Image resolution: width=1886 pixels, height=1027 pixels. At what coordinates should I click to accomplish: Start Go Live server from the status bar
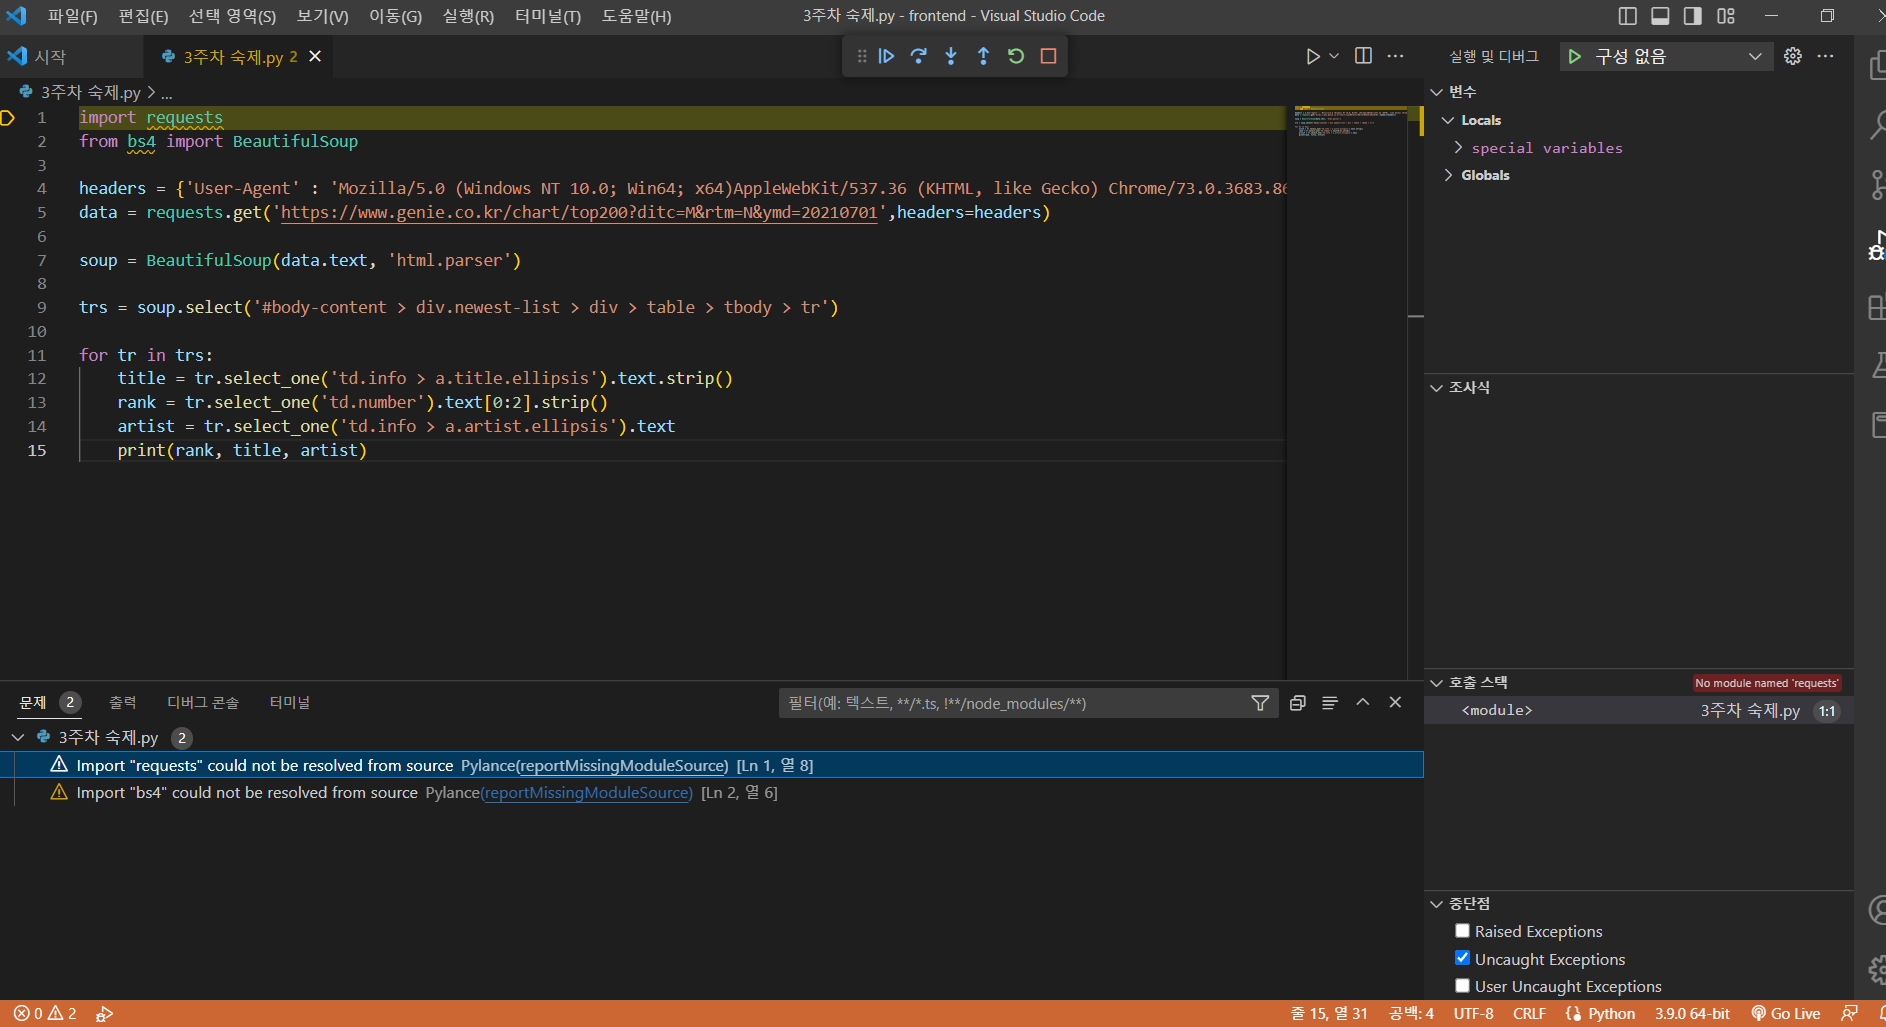[x=1785, y=1014]
